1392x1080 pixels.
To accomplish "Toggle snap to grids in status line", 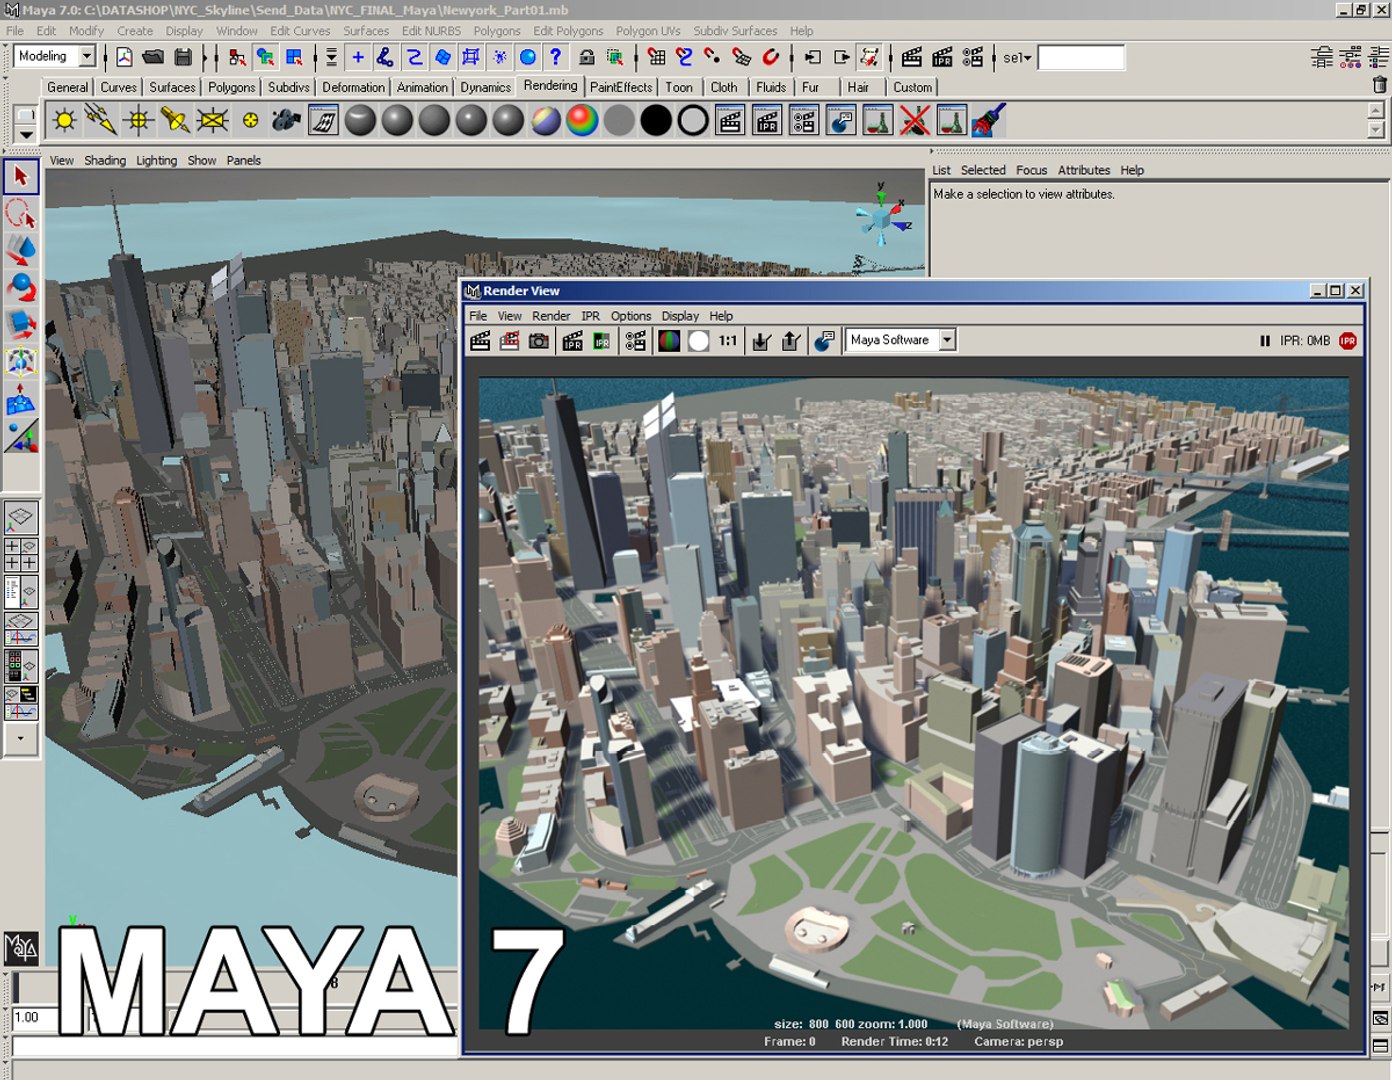I will [x=656, y=57].
